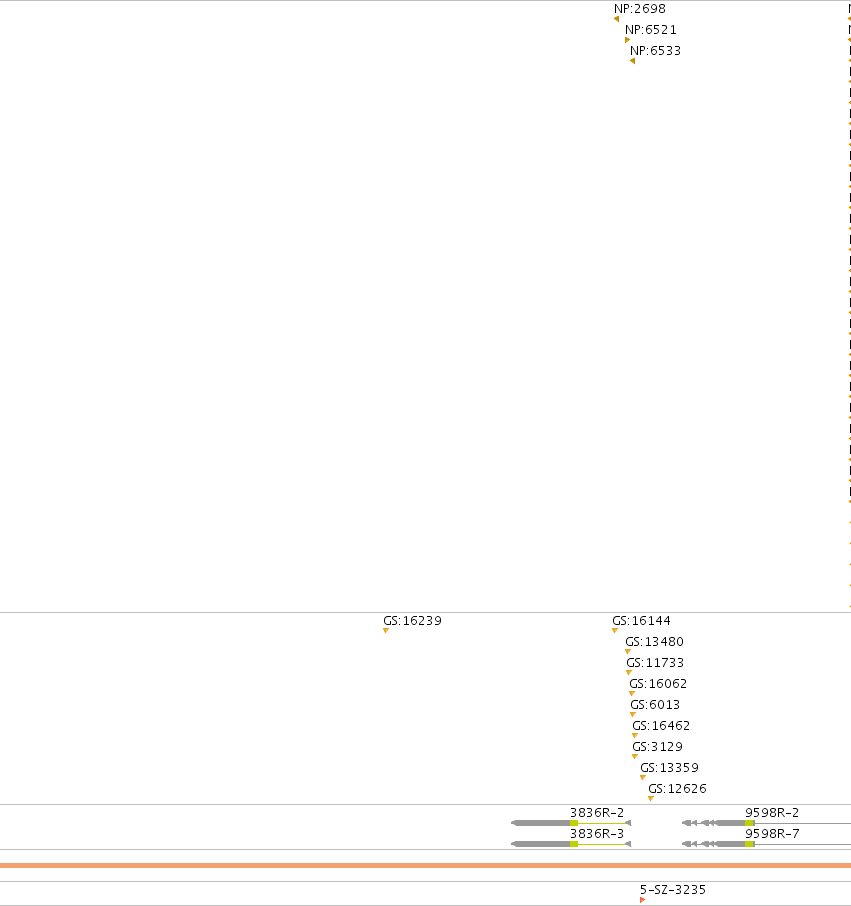Click the NP:6533 label text
Viewport: 851px width, 906px height.
655,50
